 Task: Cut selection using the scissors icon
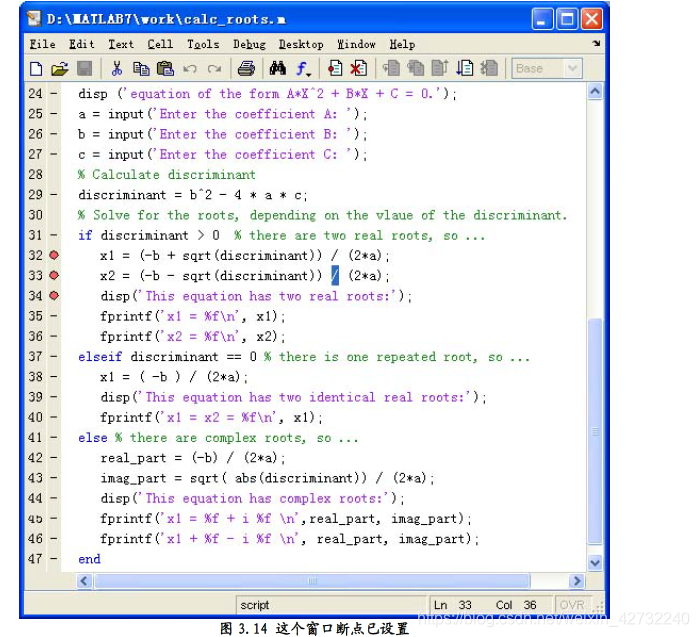click(117, 69)
